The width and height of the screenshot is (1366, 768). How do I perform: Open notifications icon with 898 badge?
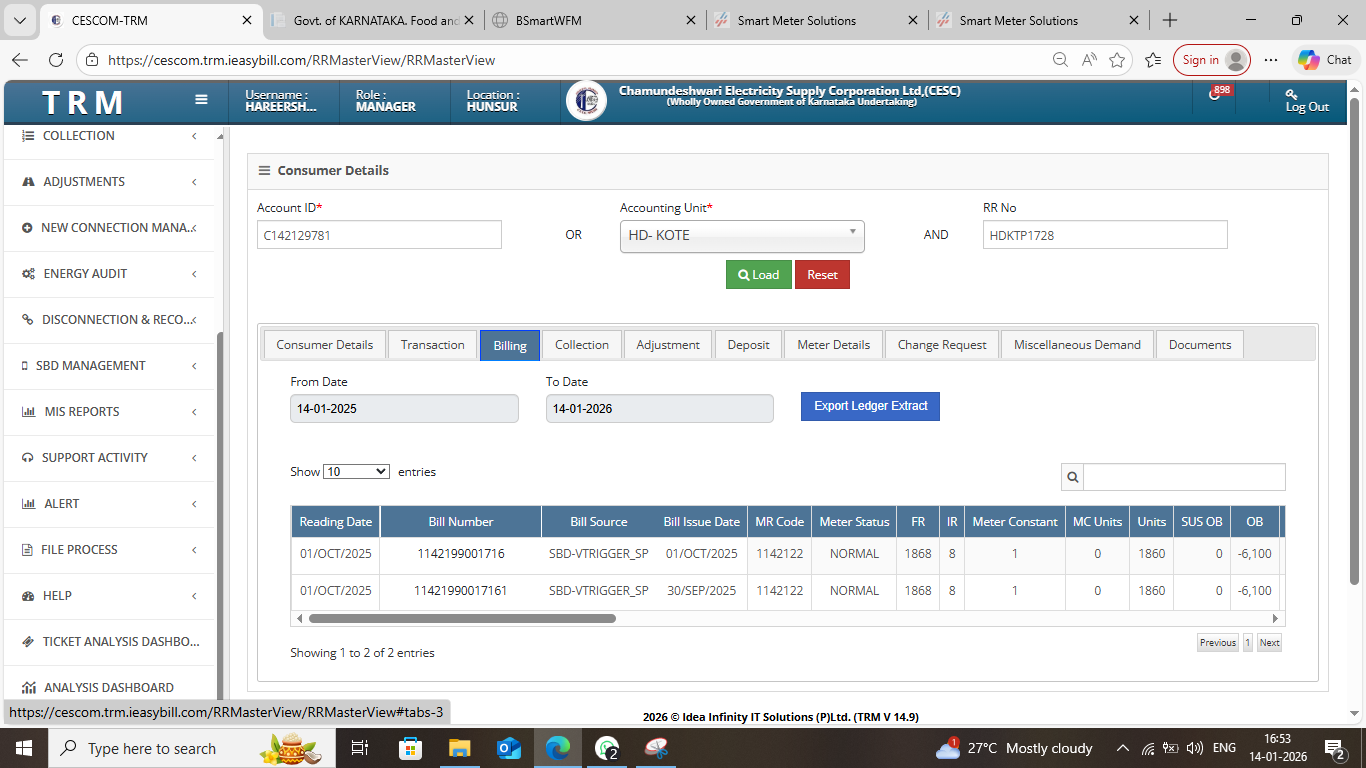(1215, 97)
